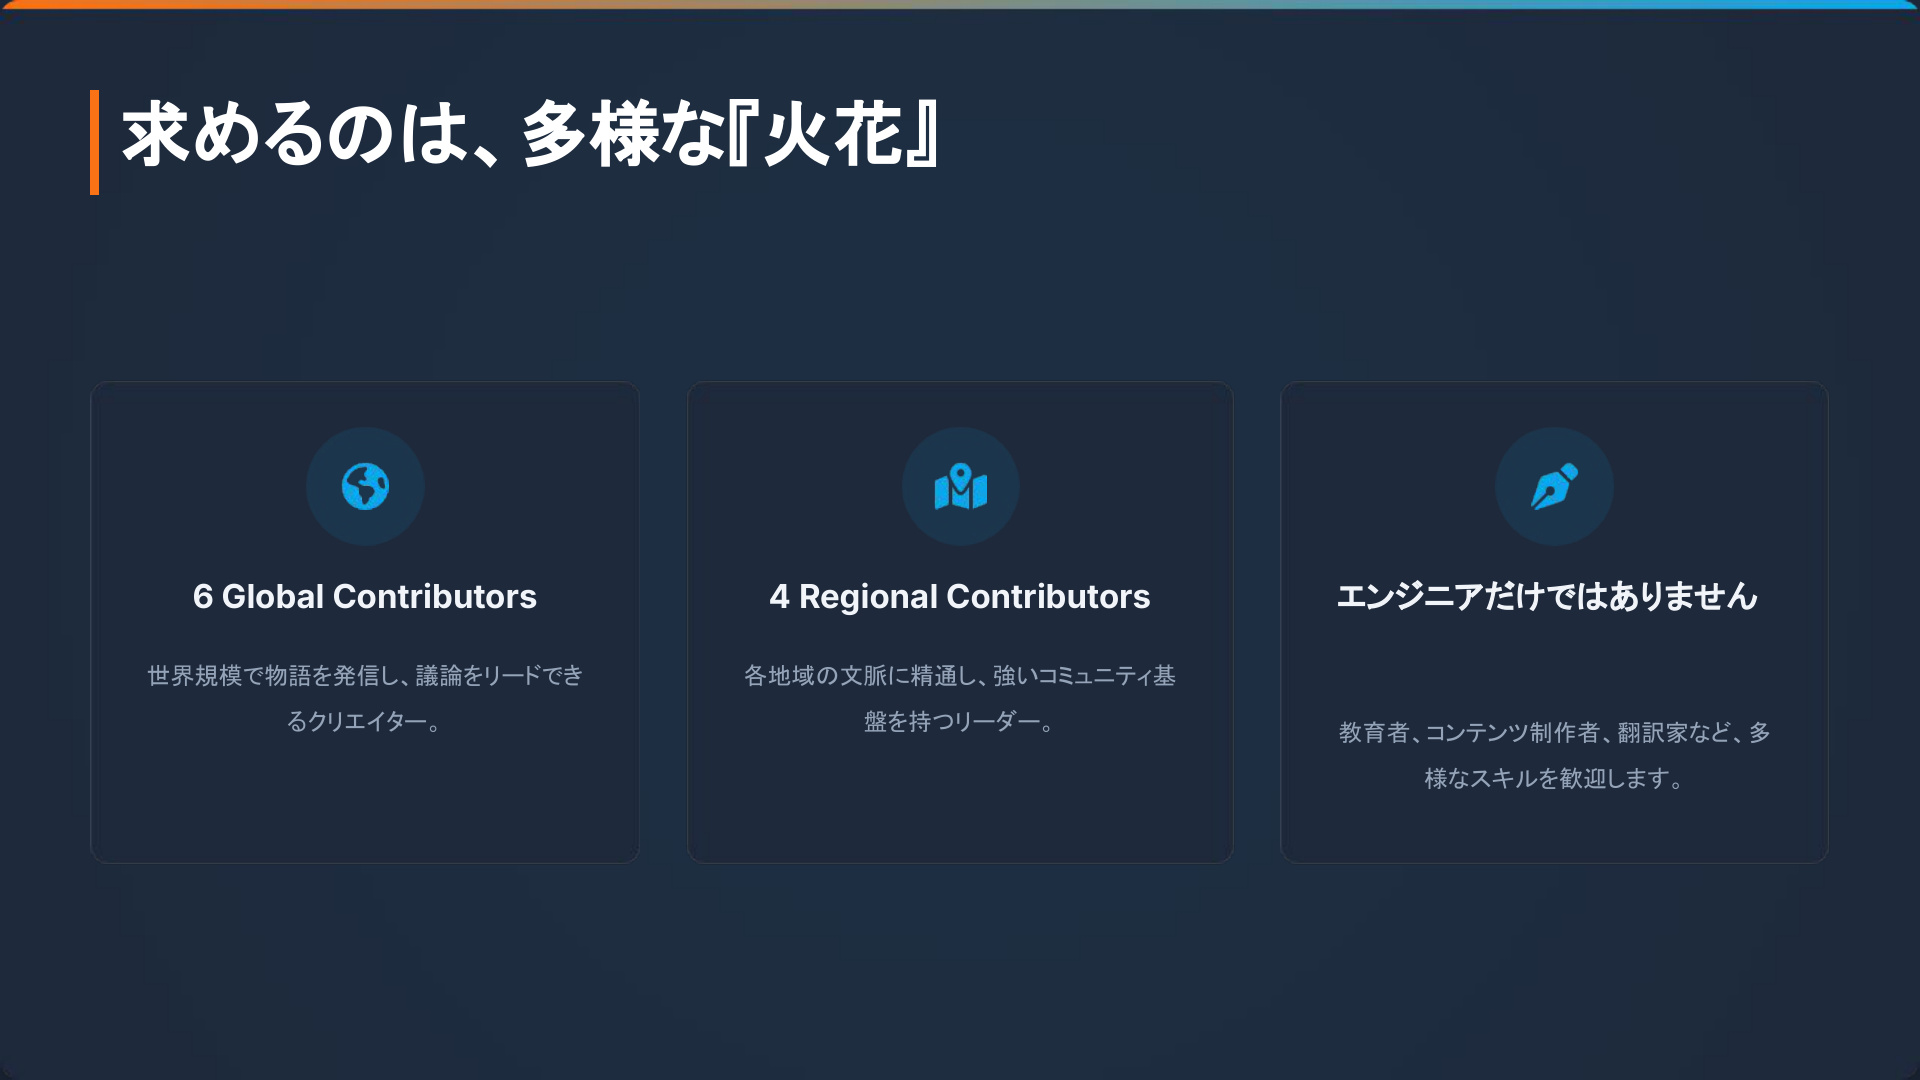The width and height of the screenshot is (1920, 1080).
Task: Click the map location pin icon
Action: pyautogui.click(x=960, y=487)
